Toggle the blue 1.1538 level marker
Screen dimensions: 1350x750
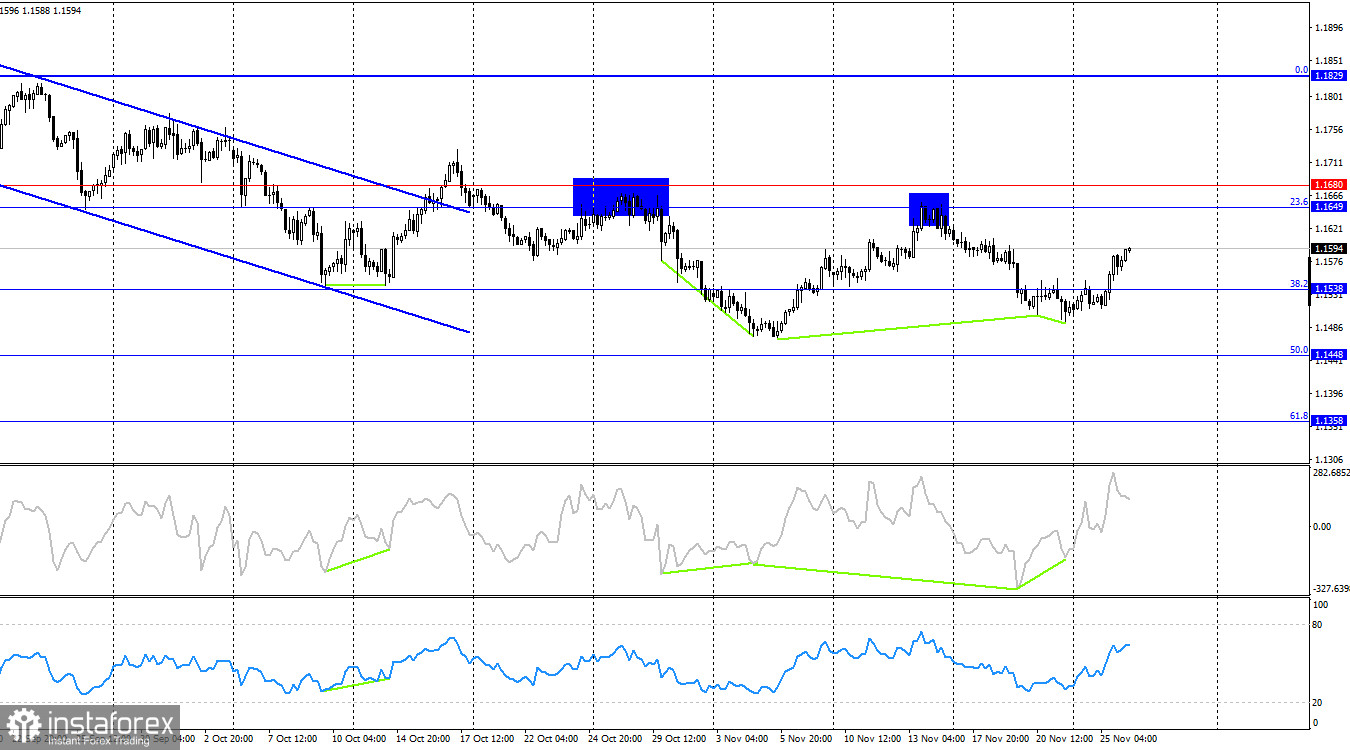click(x=1328, y=287)
